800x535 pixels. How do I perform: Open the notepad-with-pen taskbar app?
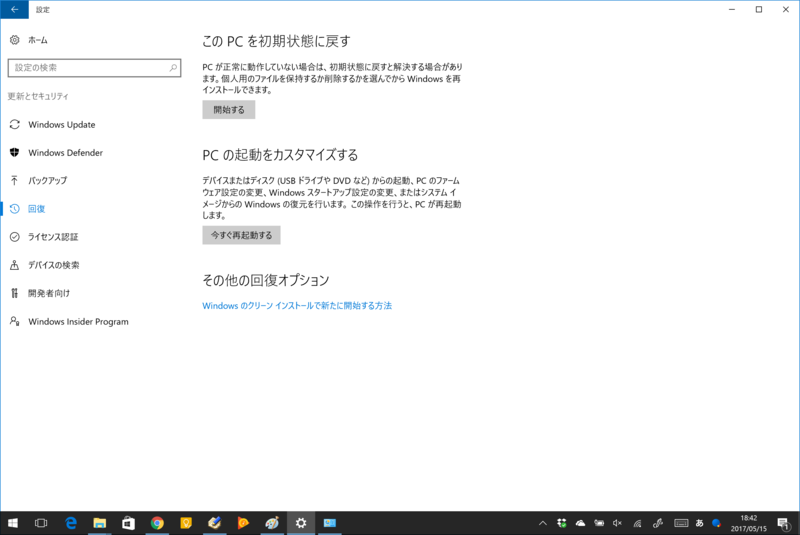coord(215,523)
